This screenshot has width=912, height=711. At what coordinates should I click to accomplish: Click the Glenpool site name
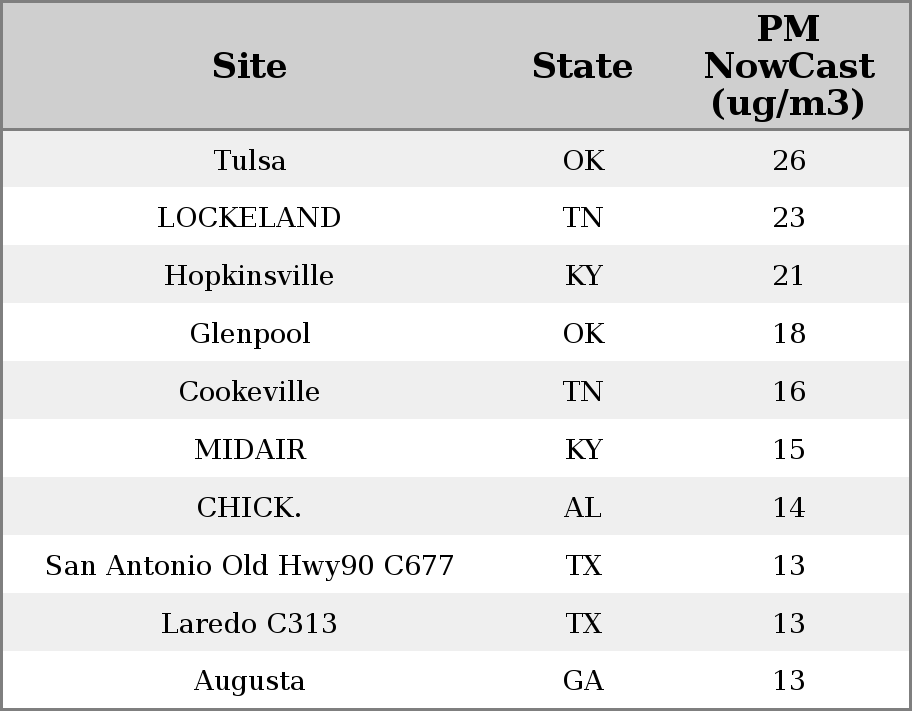coord(250,333)
